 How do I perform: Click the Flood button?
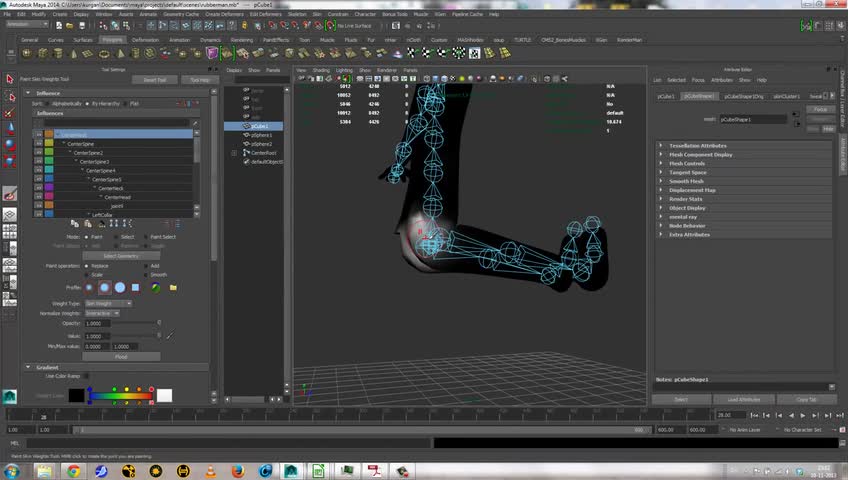(121, 356)
